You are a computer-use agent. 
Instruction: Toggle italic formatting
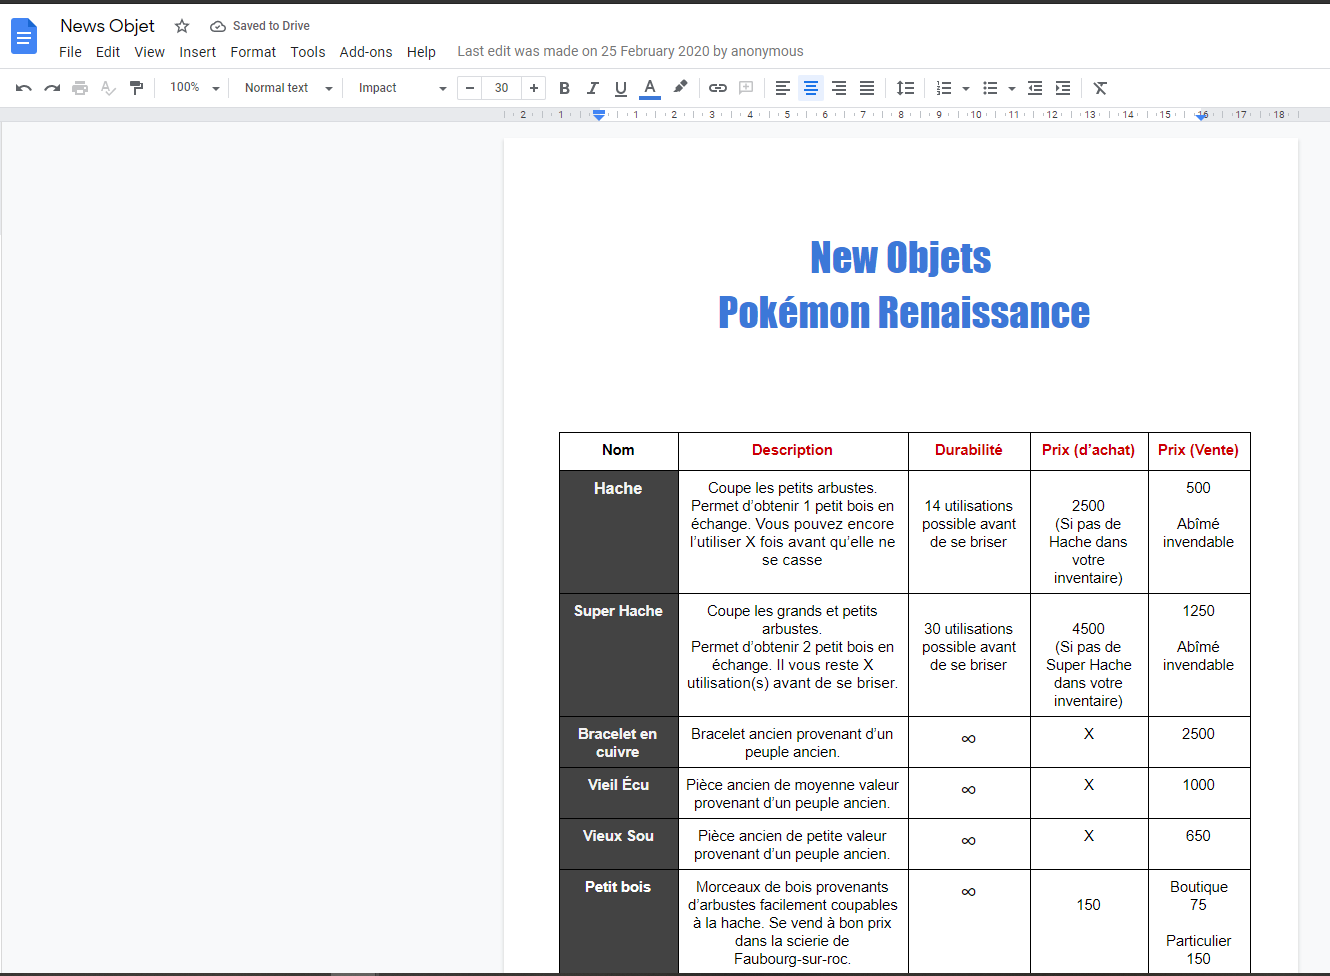click(x=592, y=88)
